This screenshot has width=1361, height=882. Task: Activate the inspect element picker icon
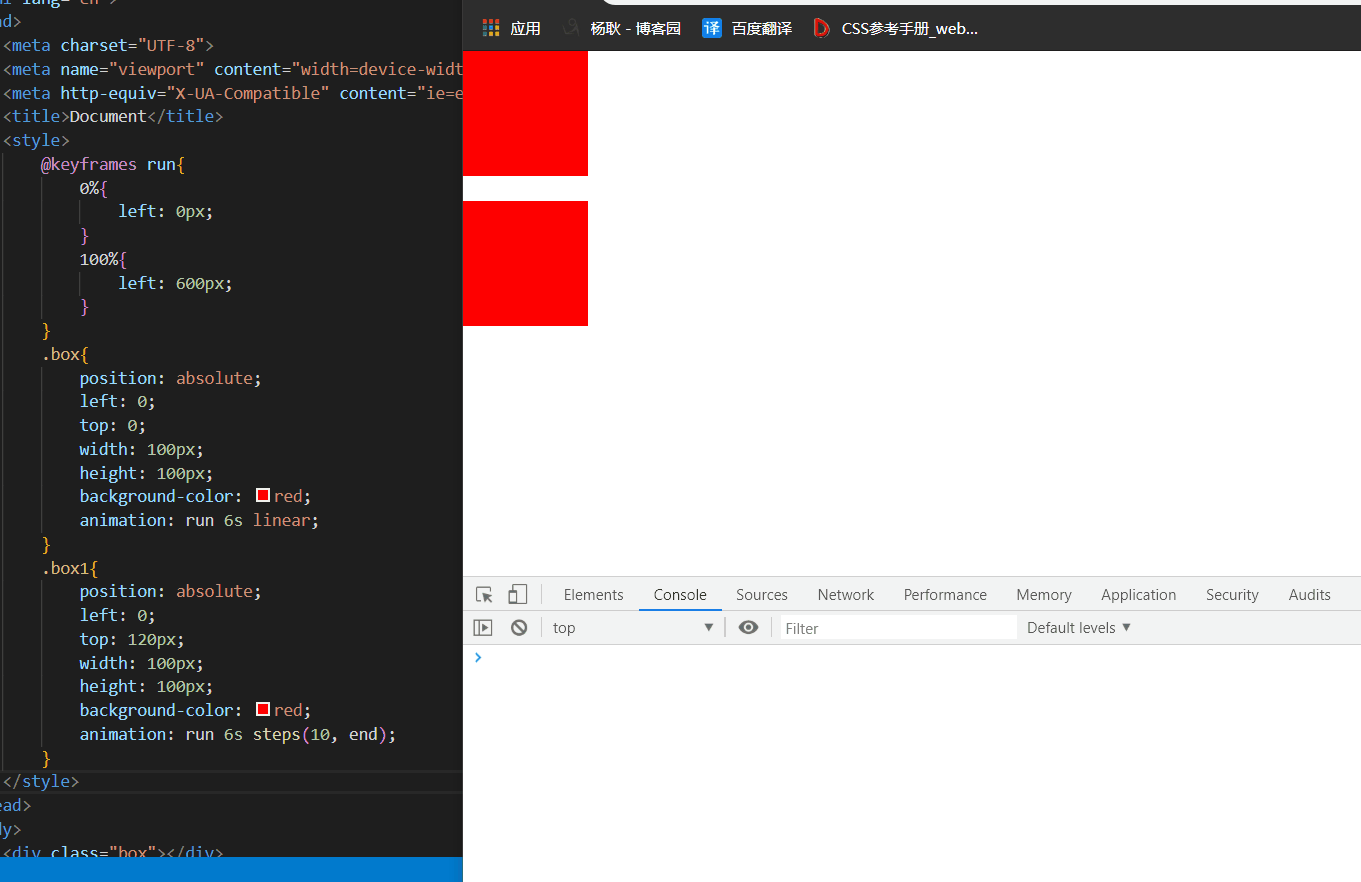(x=485, y=595)
